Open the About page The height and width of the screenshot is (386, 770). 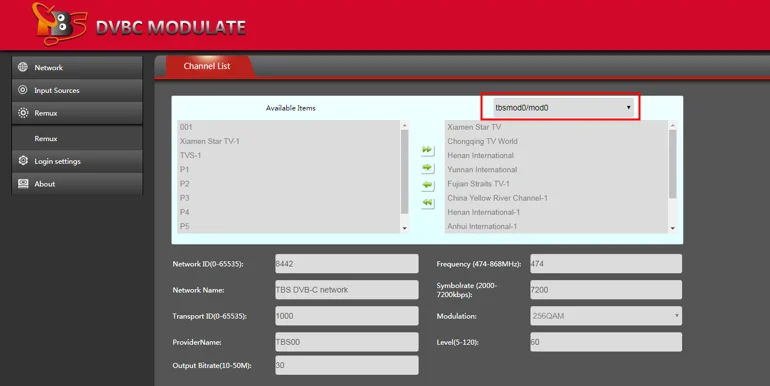tap(77, 184)
